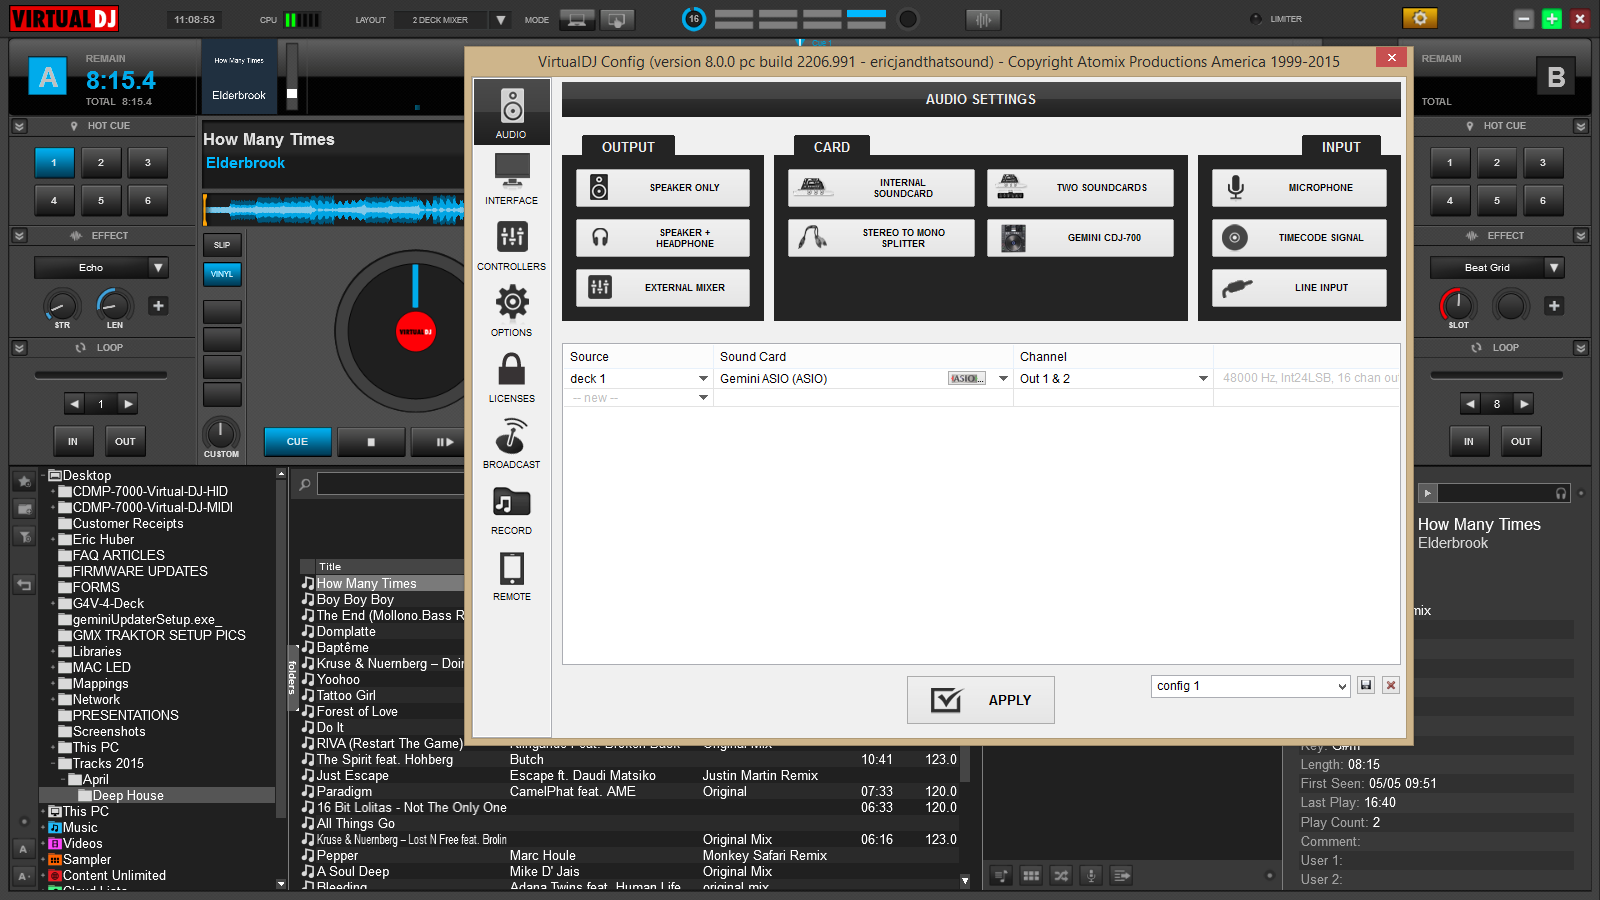Screen dimensions: 1600x900
Task: Trigger hot cue 6 on deck A
Action: 148,201
